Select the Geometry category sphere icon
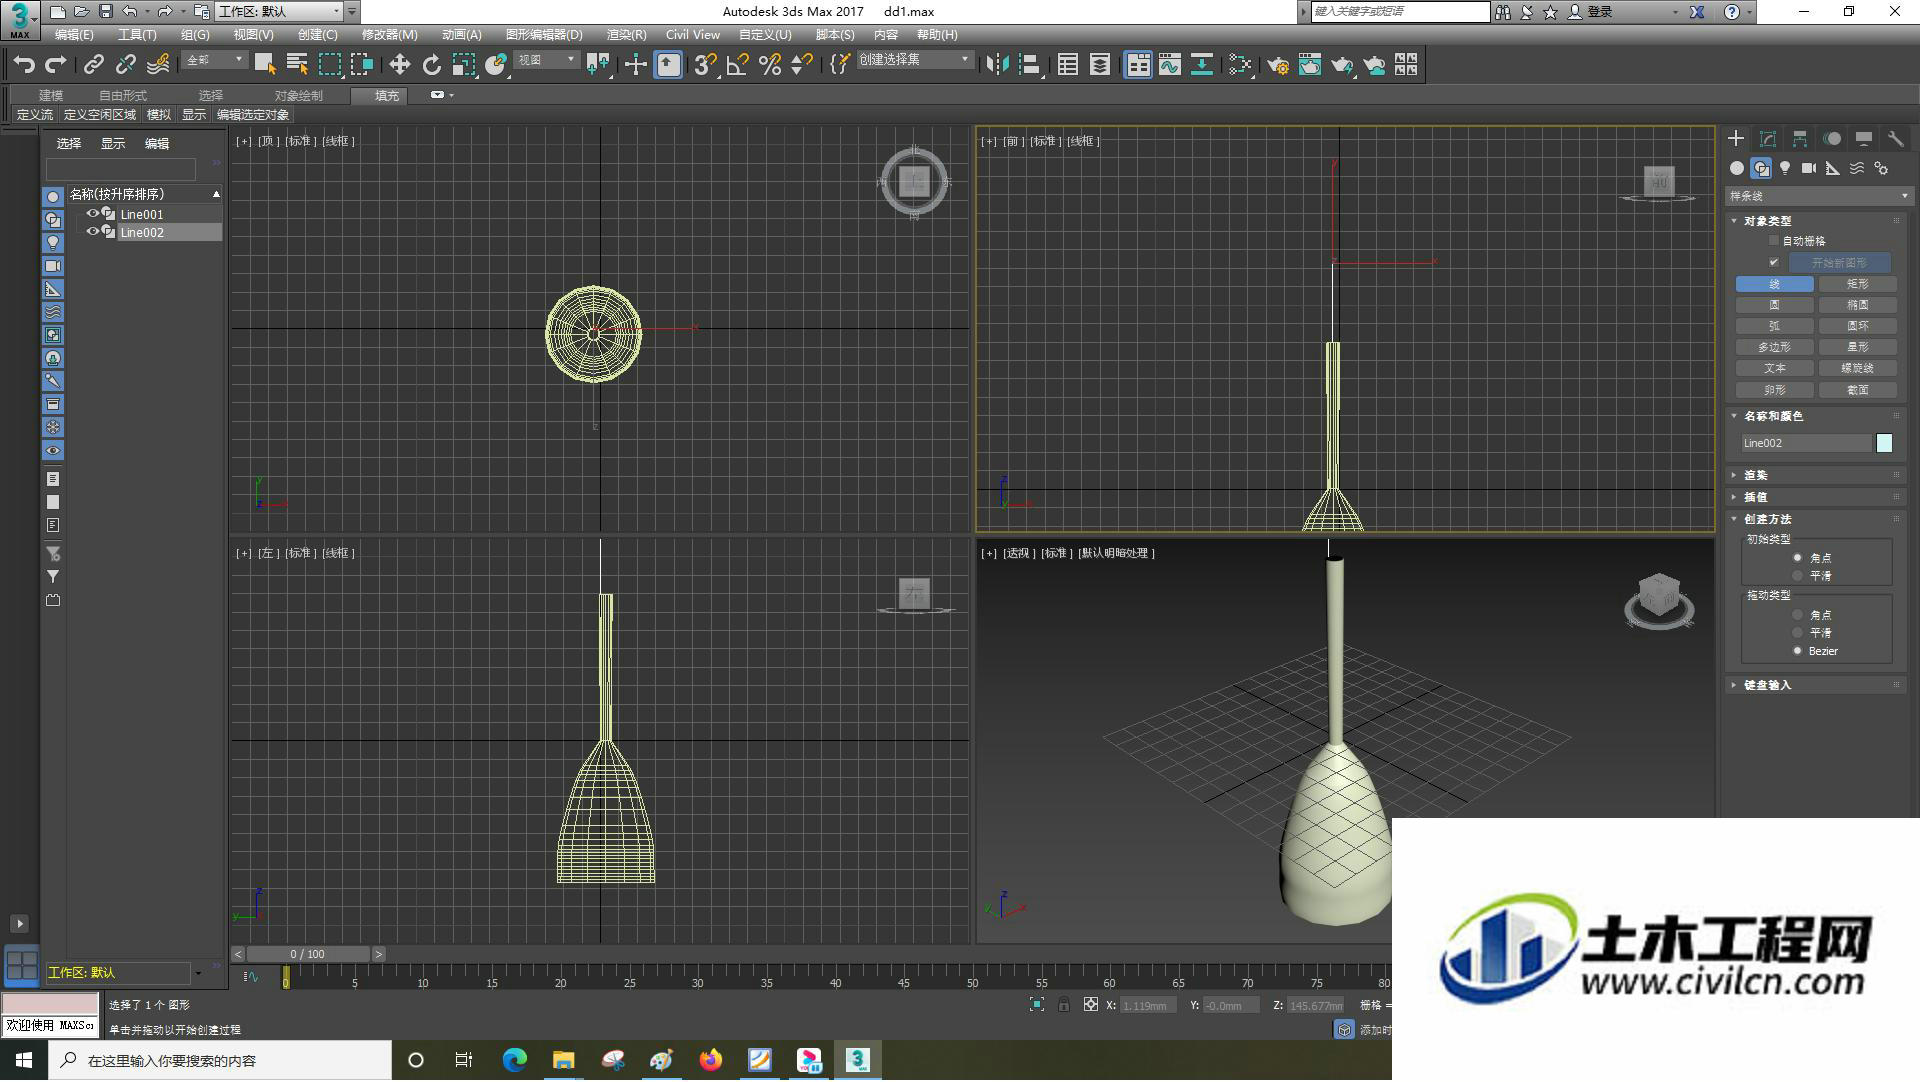Image resolution: width=1920 pixels, height=1082 pixels. coord(1737,168)
